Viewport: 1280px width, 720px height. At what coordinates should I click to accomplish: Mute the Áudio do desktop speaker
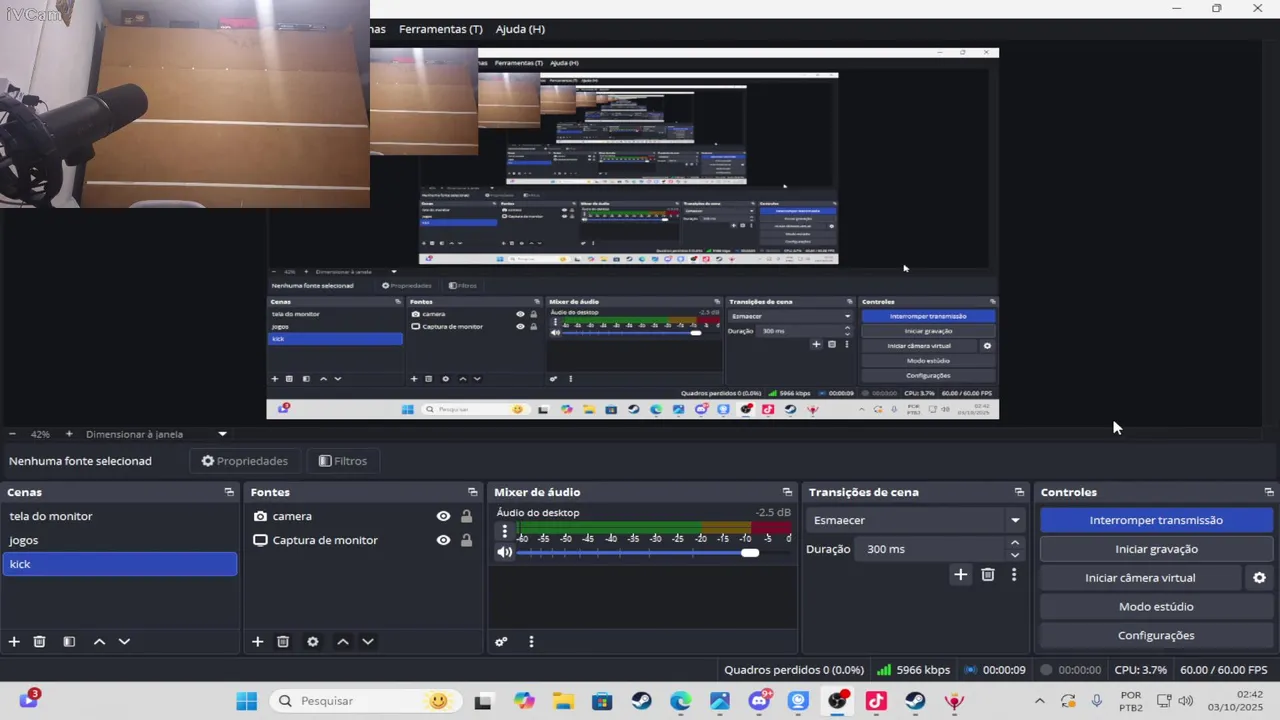tap(504, 552)
